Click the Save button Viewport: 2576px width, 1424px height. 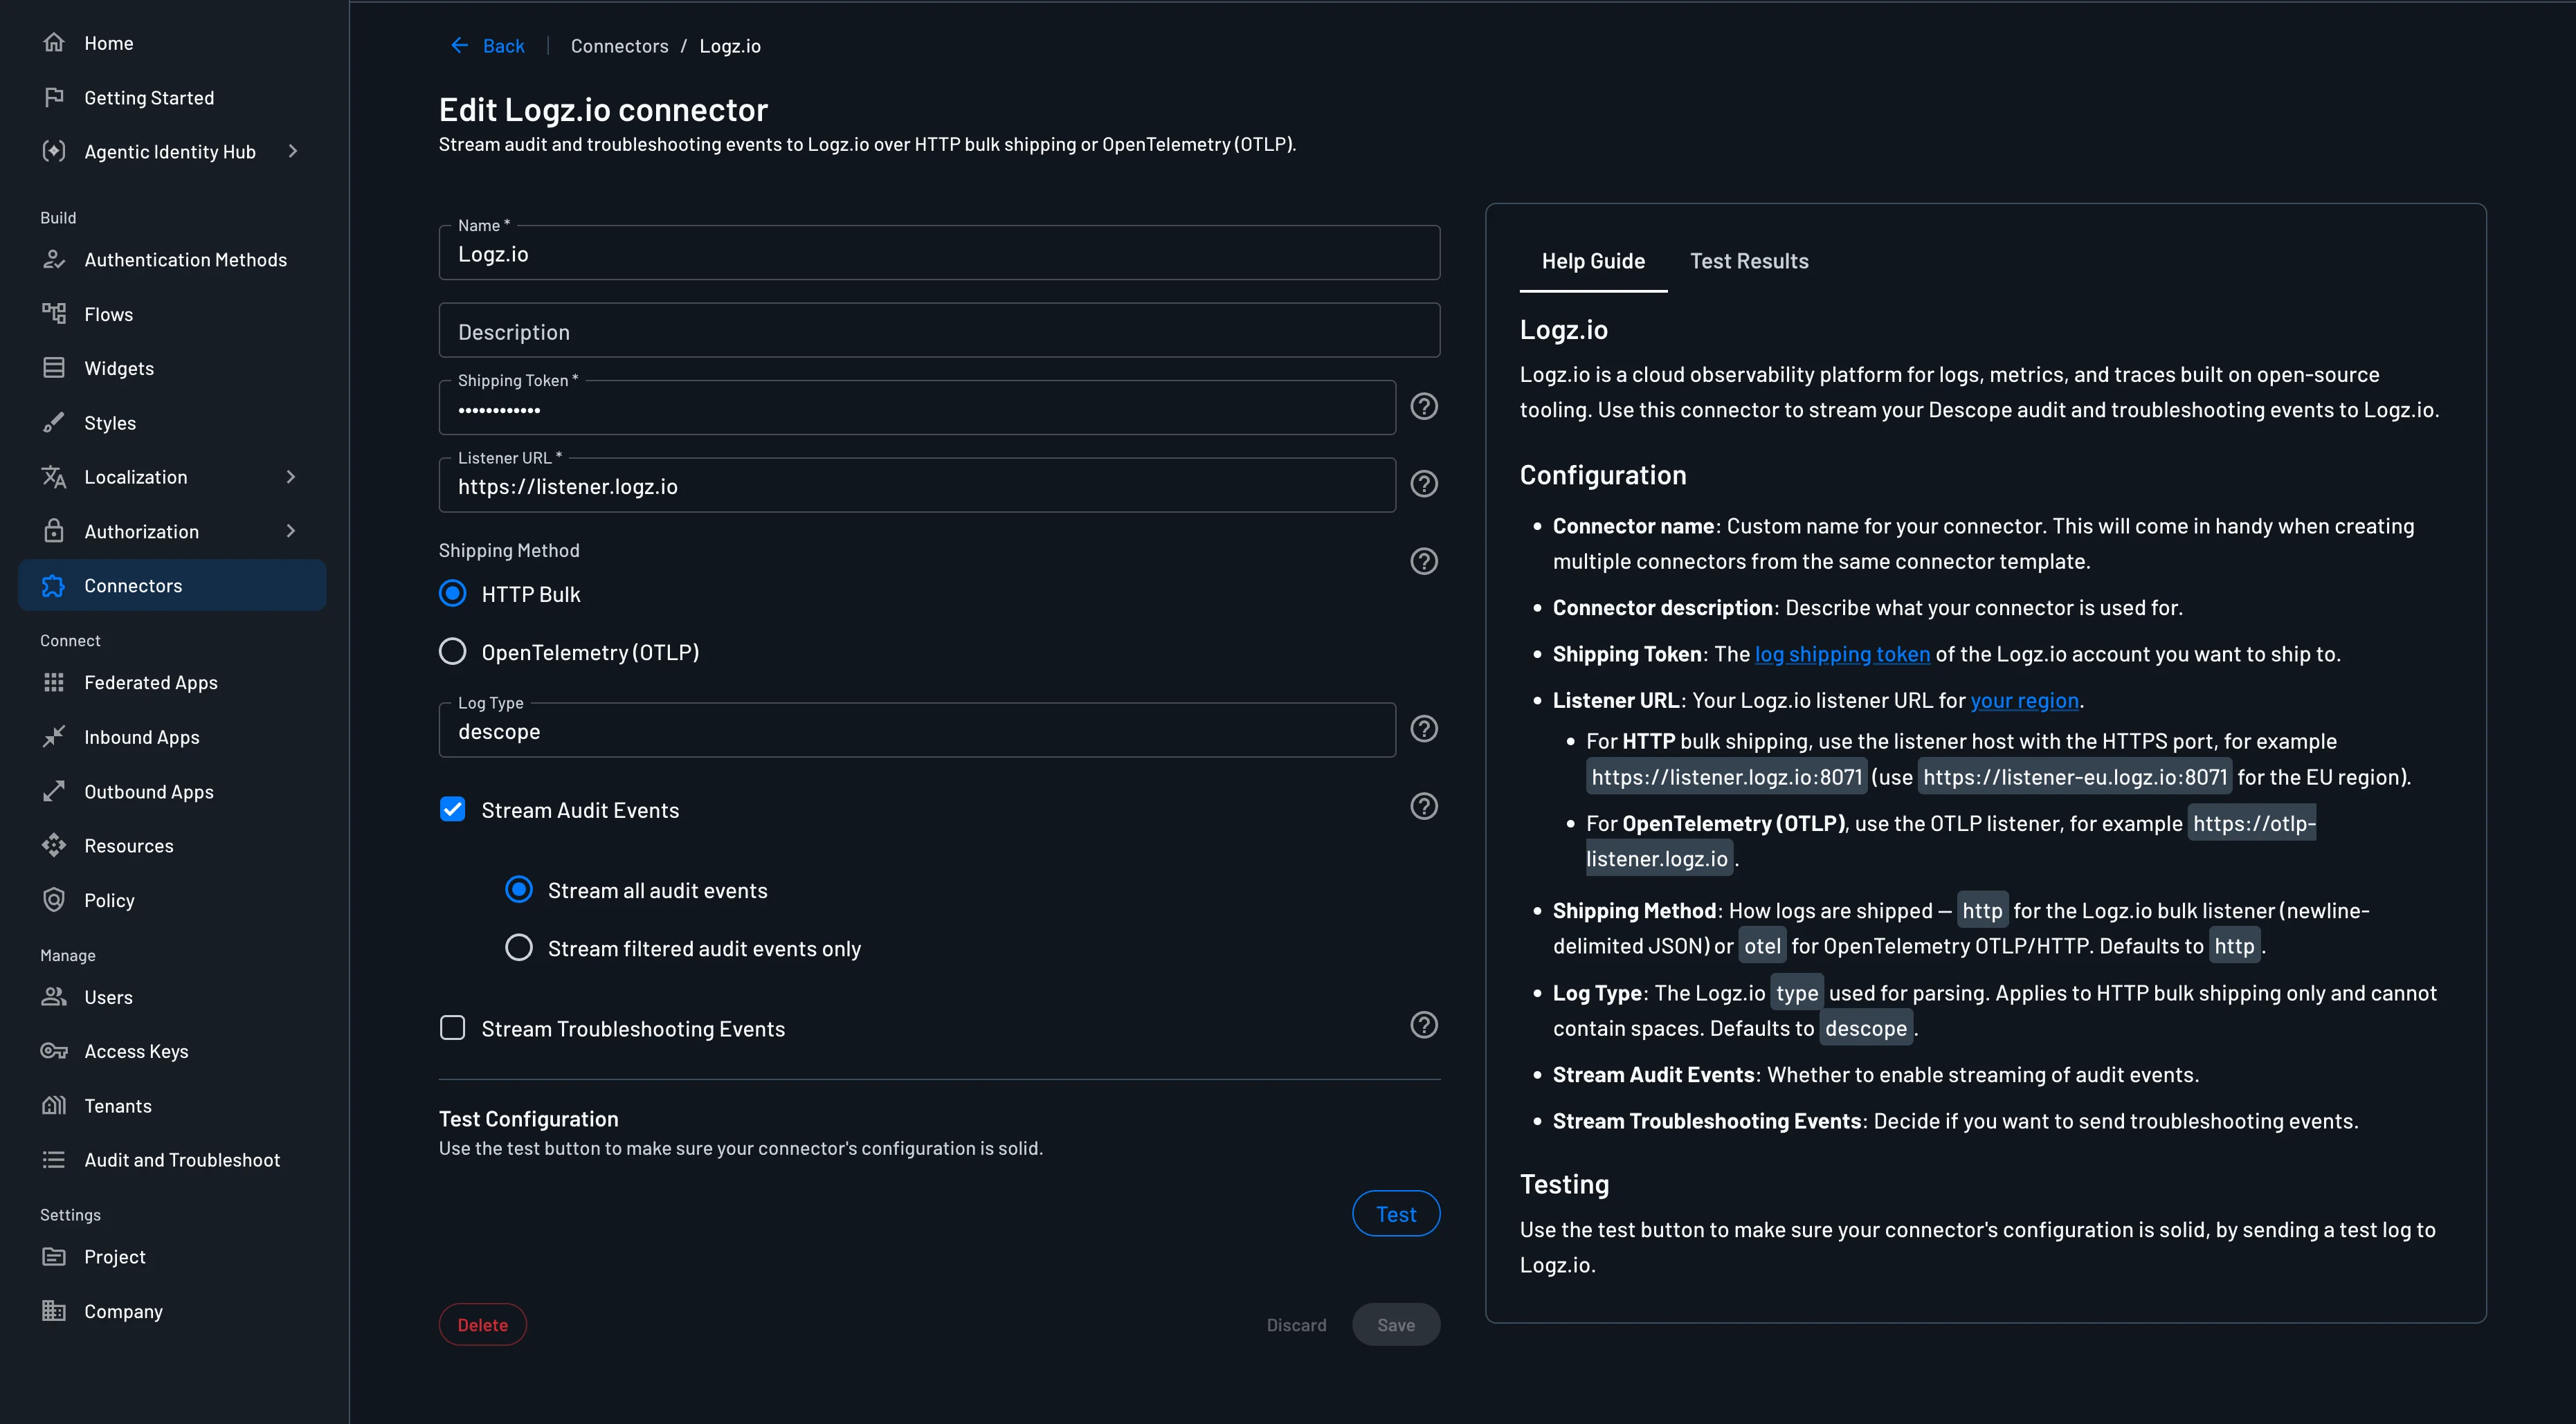pyautogui.click(x=1396, y=1325)
